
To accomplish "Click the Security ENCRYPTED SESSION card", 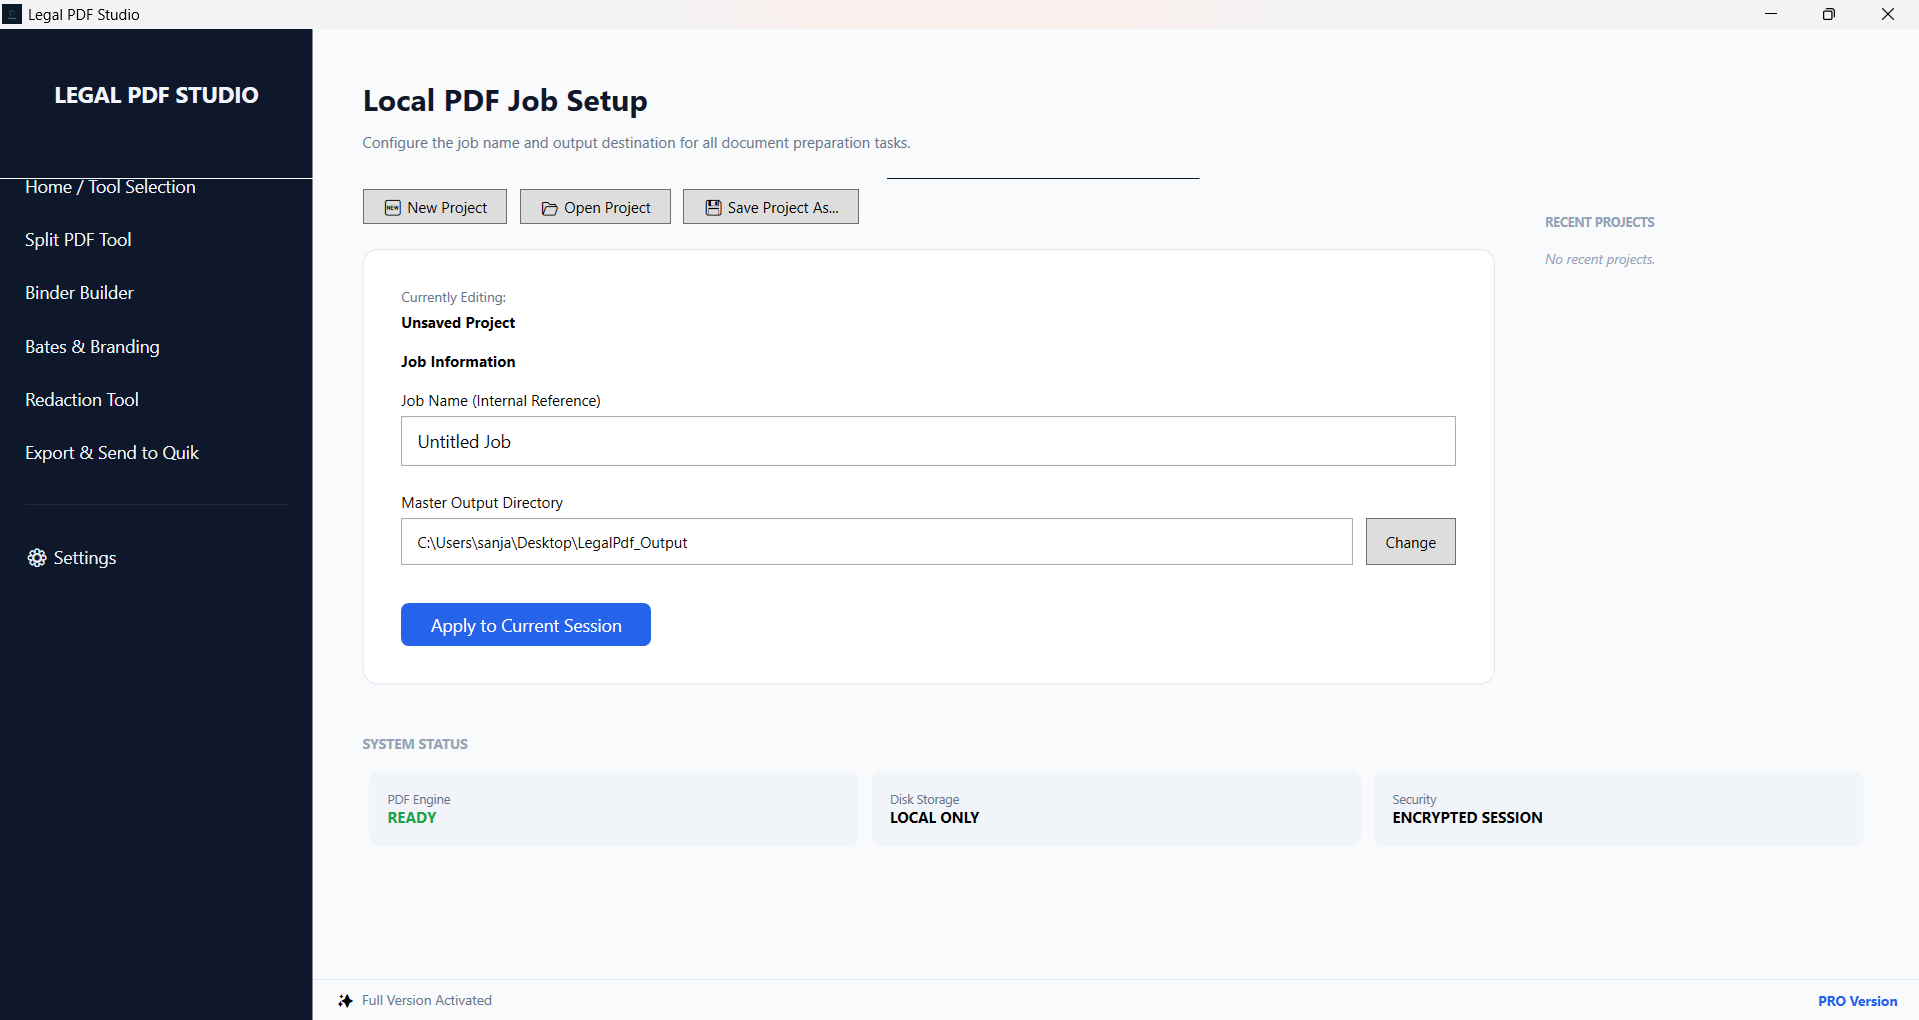I will (1616, 808).
